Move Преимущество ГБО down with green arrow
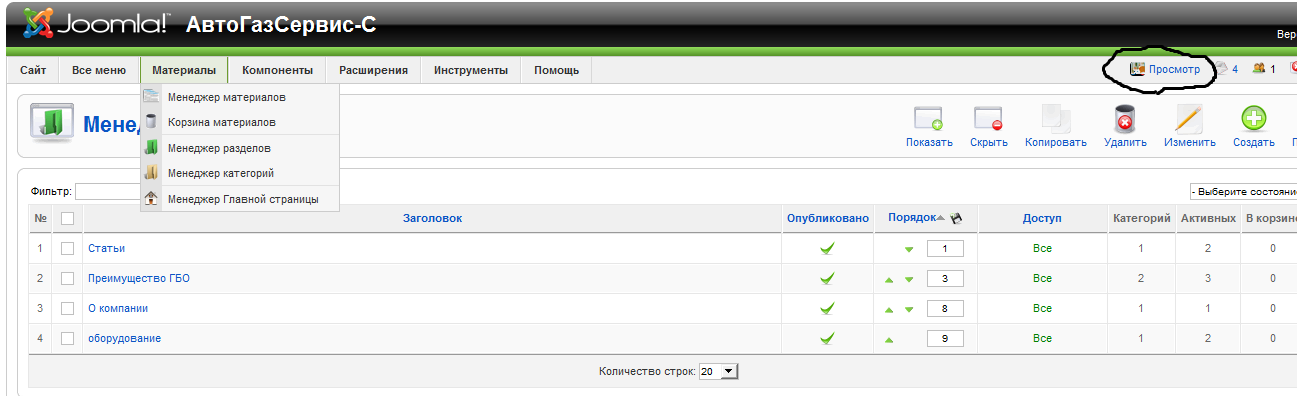 point(909,280)
